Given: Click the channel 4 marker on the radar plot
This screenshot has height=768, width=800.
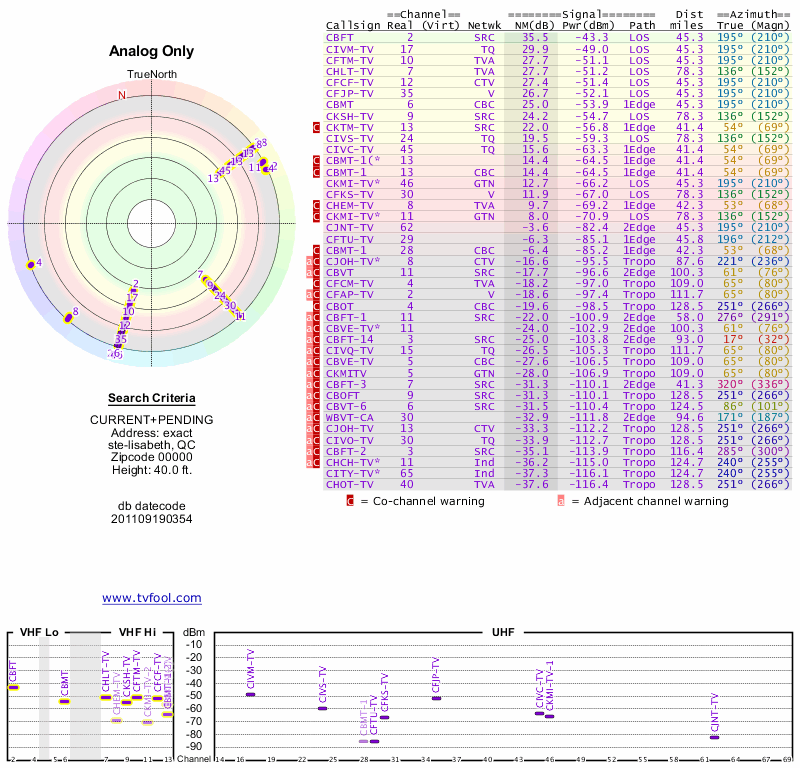Looking at the screenshot, I should 30,264.
